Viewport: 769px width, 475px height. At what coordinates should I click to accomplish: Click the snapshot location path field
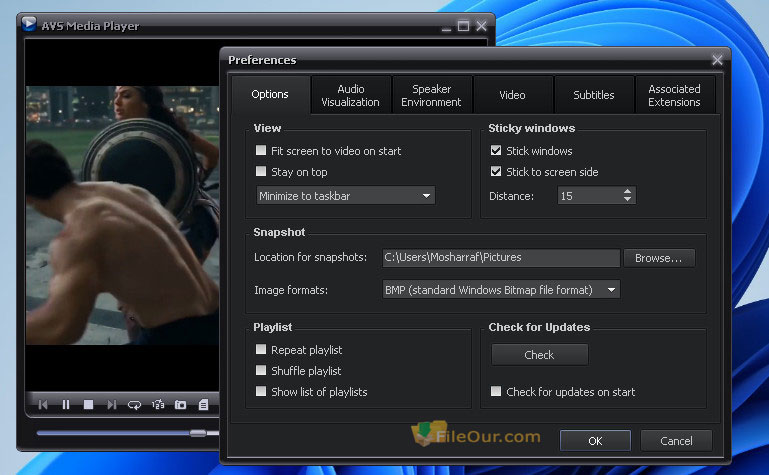point(501,257)
